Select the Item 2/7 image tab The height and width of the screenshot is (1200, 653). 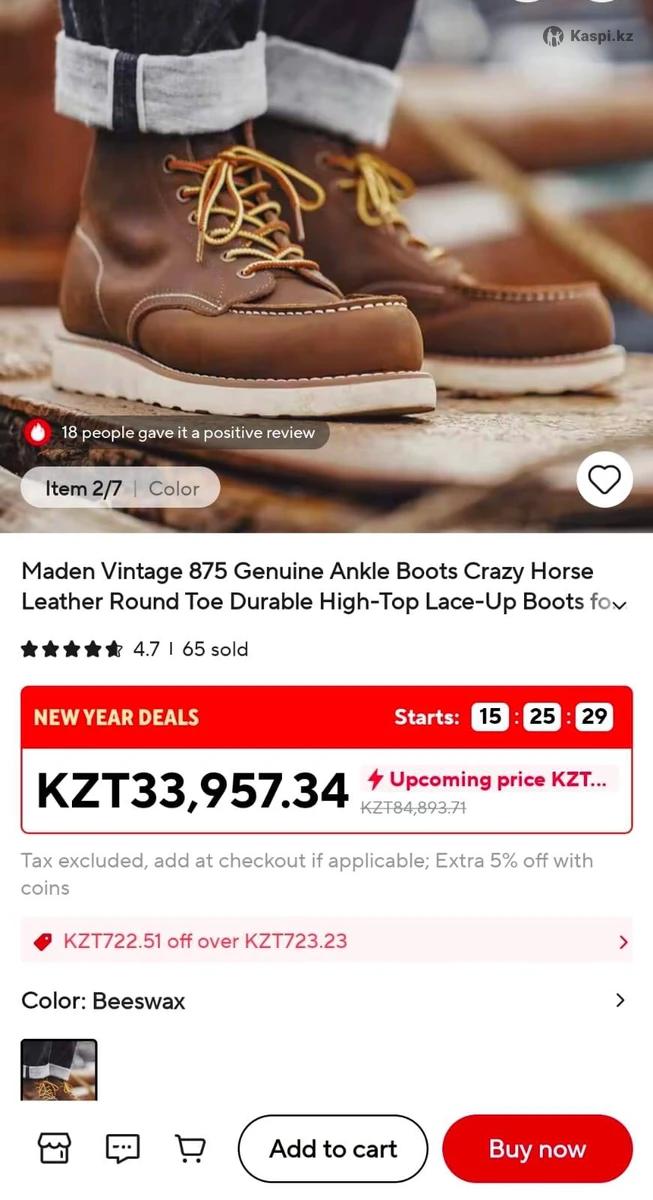coord(83,488)
